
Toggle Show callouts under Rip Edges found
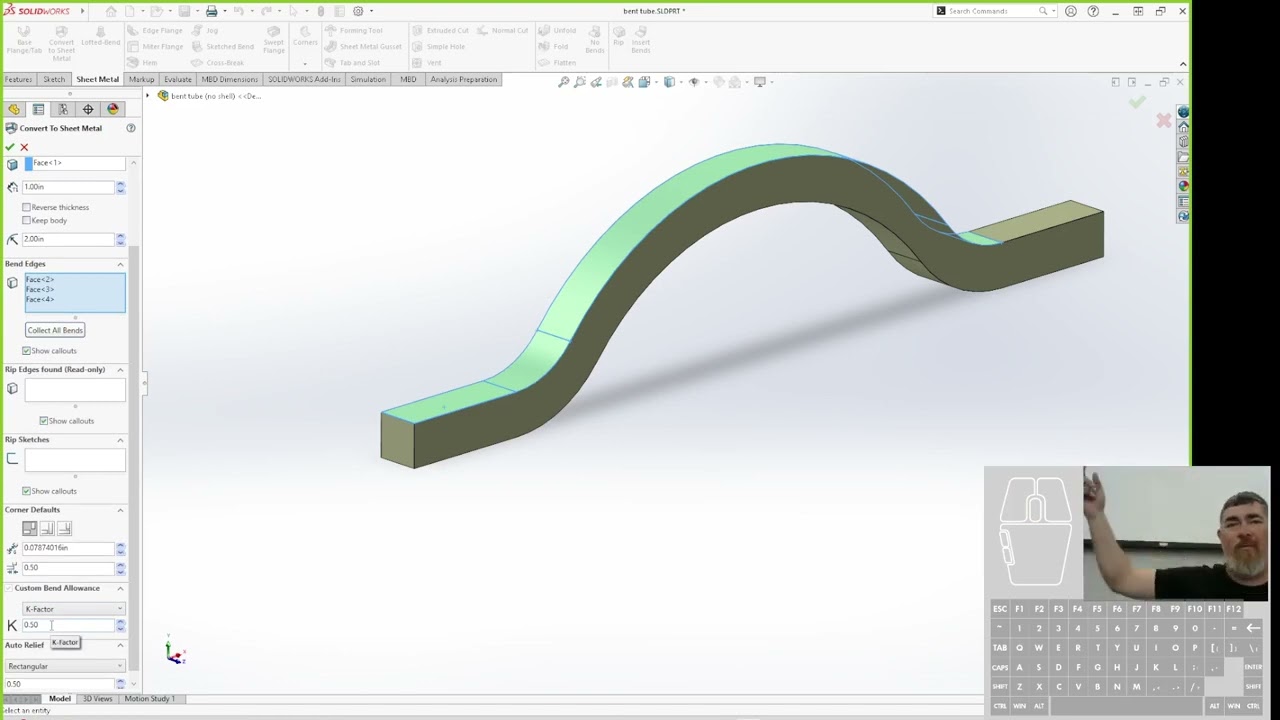(x=44, y=421)
